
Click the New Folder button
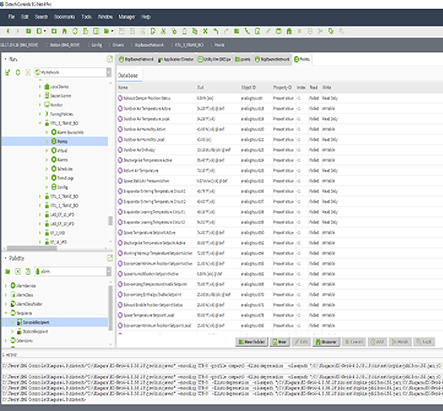(x=252, y=342)
